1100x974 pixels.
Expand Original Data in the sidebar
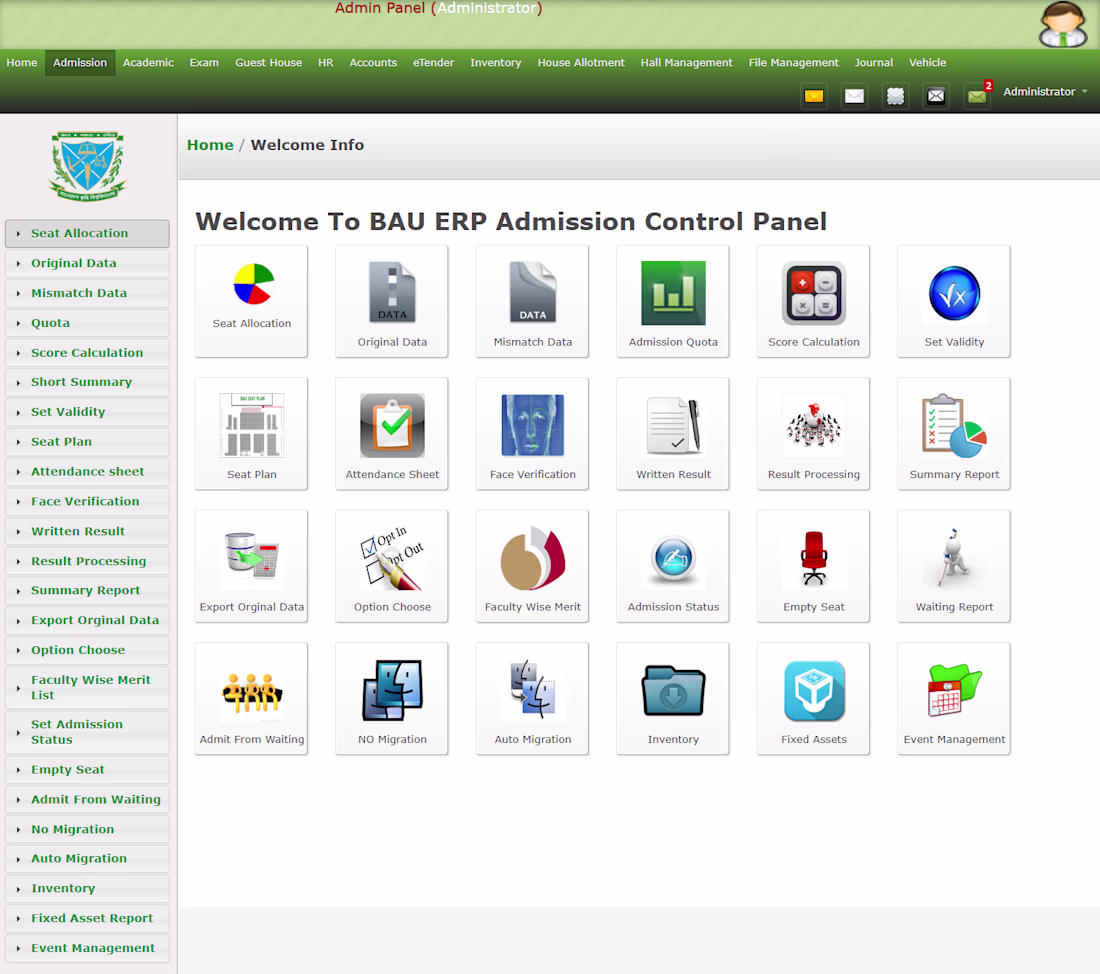(87, 263)
